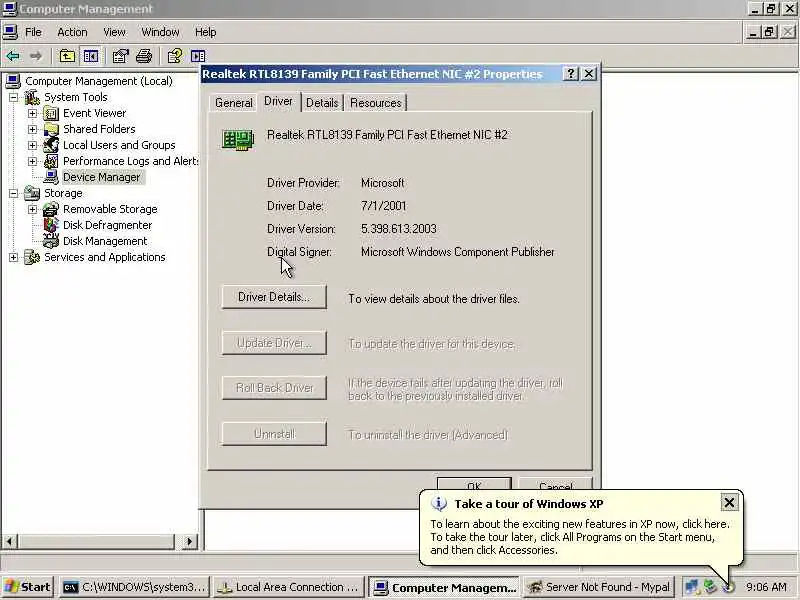This screenshot has width=800, height=600.
Task: Expand the Removable Storage node
Action: pyautogui.click(x=33, y=209)
